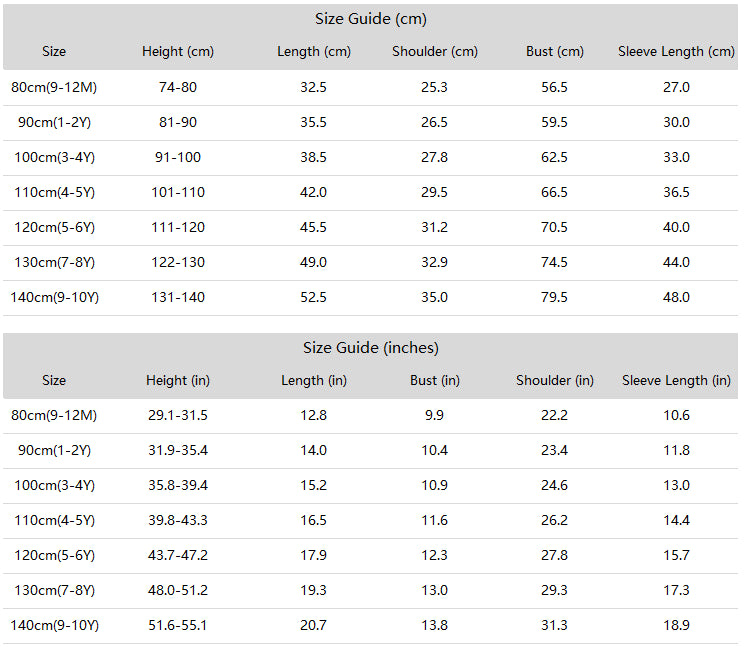
Task: Click sleeve length value 18.9
Action: 676,625
